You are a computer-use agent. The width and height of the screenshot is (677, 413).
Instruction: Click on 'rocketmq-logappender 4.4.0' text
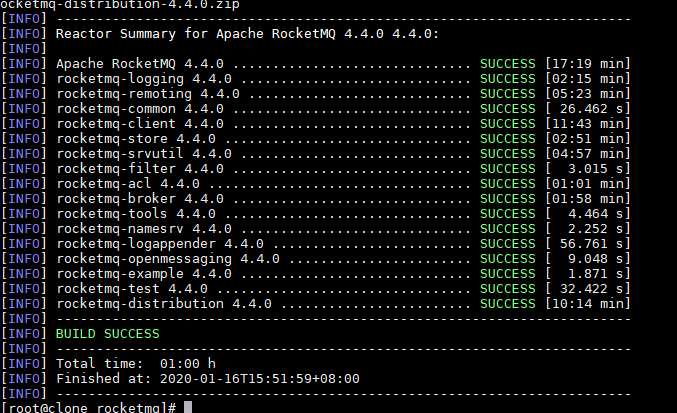(x=160, y=244)
